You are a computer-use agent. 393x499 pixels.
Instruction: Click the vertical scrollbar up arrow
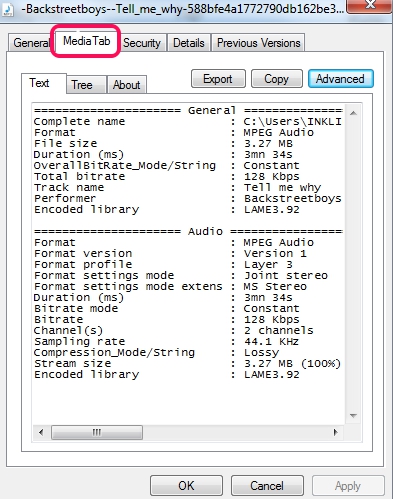pyautogui.click(x=353, y=113)
